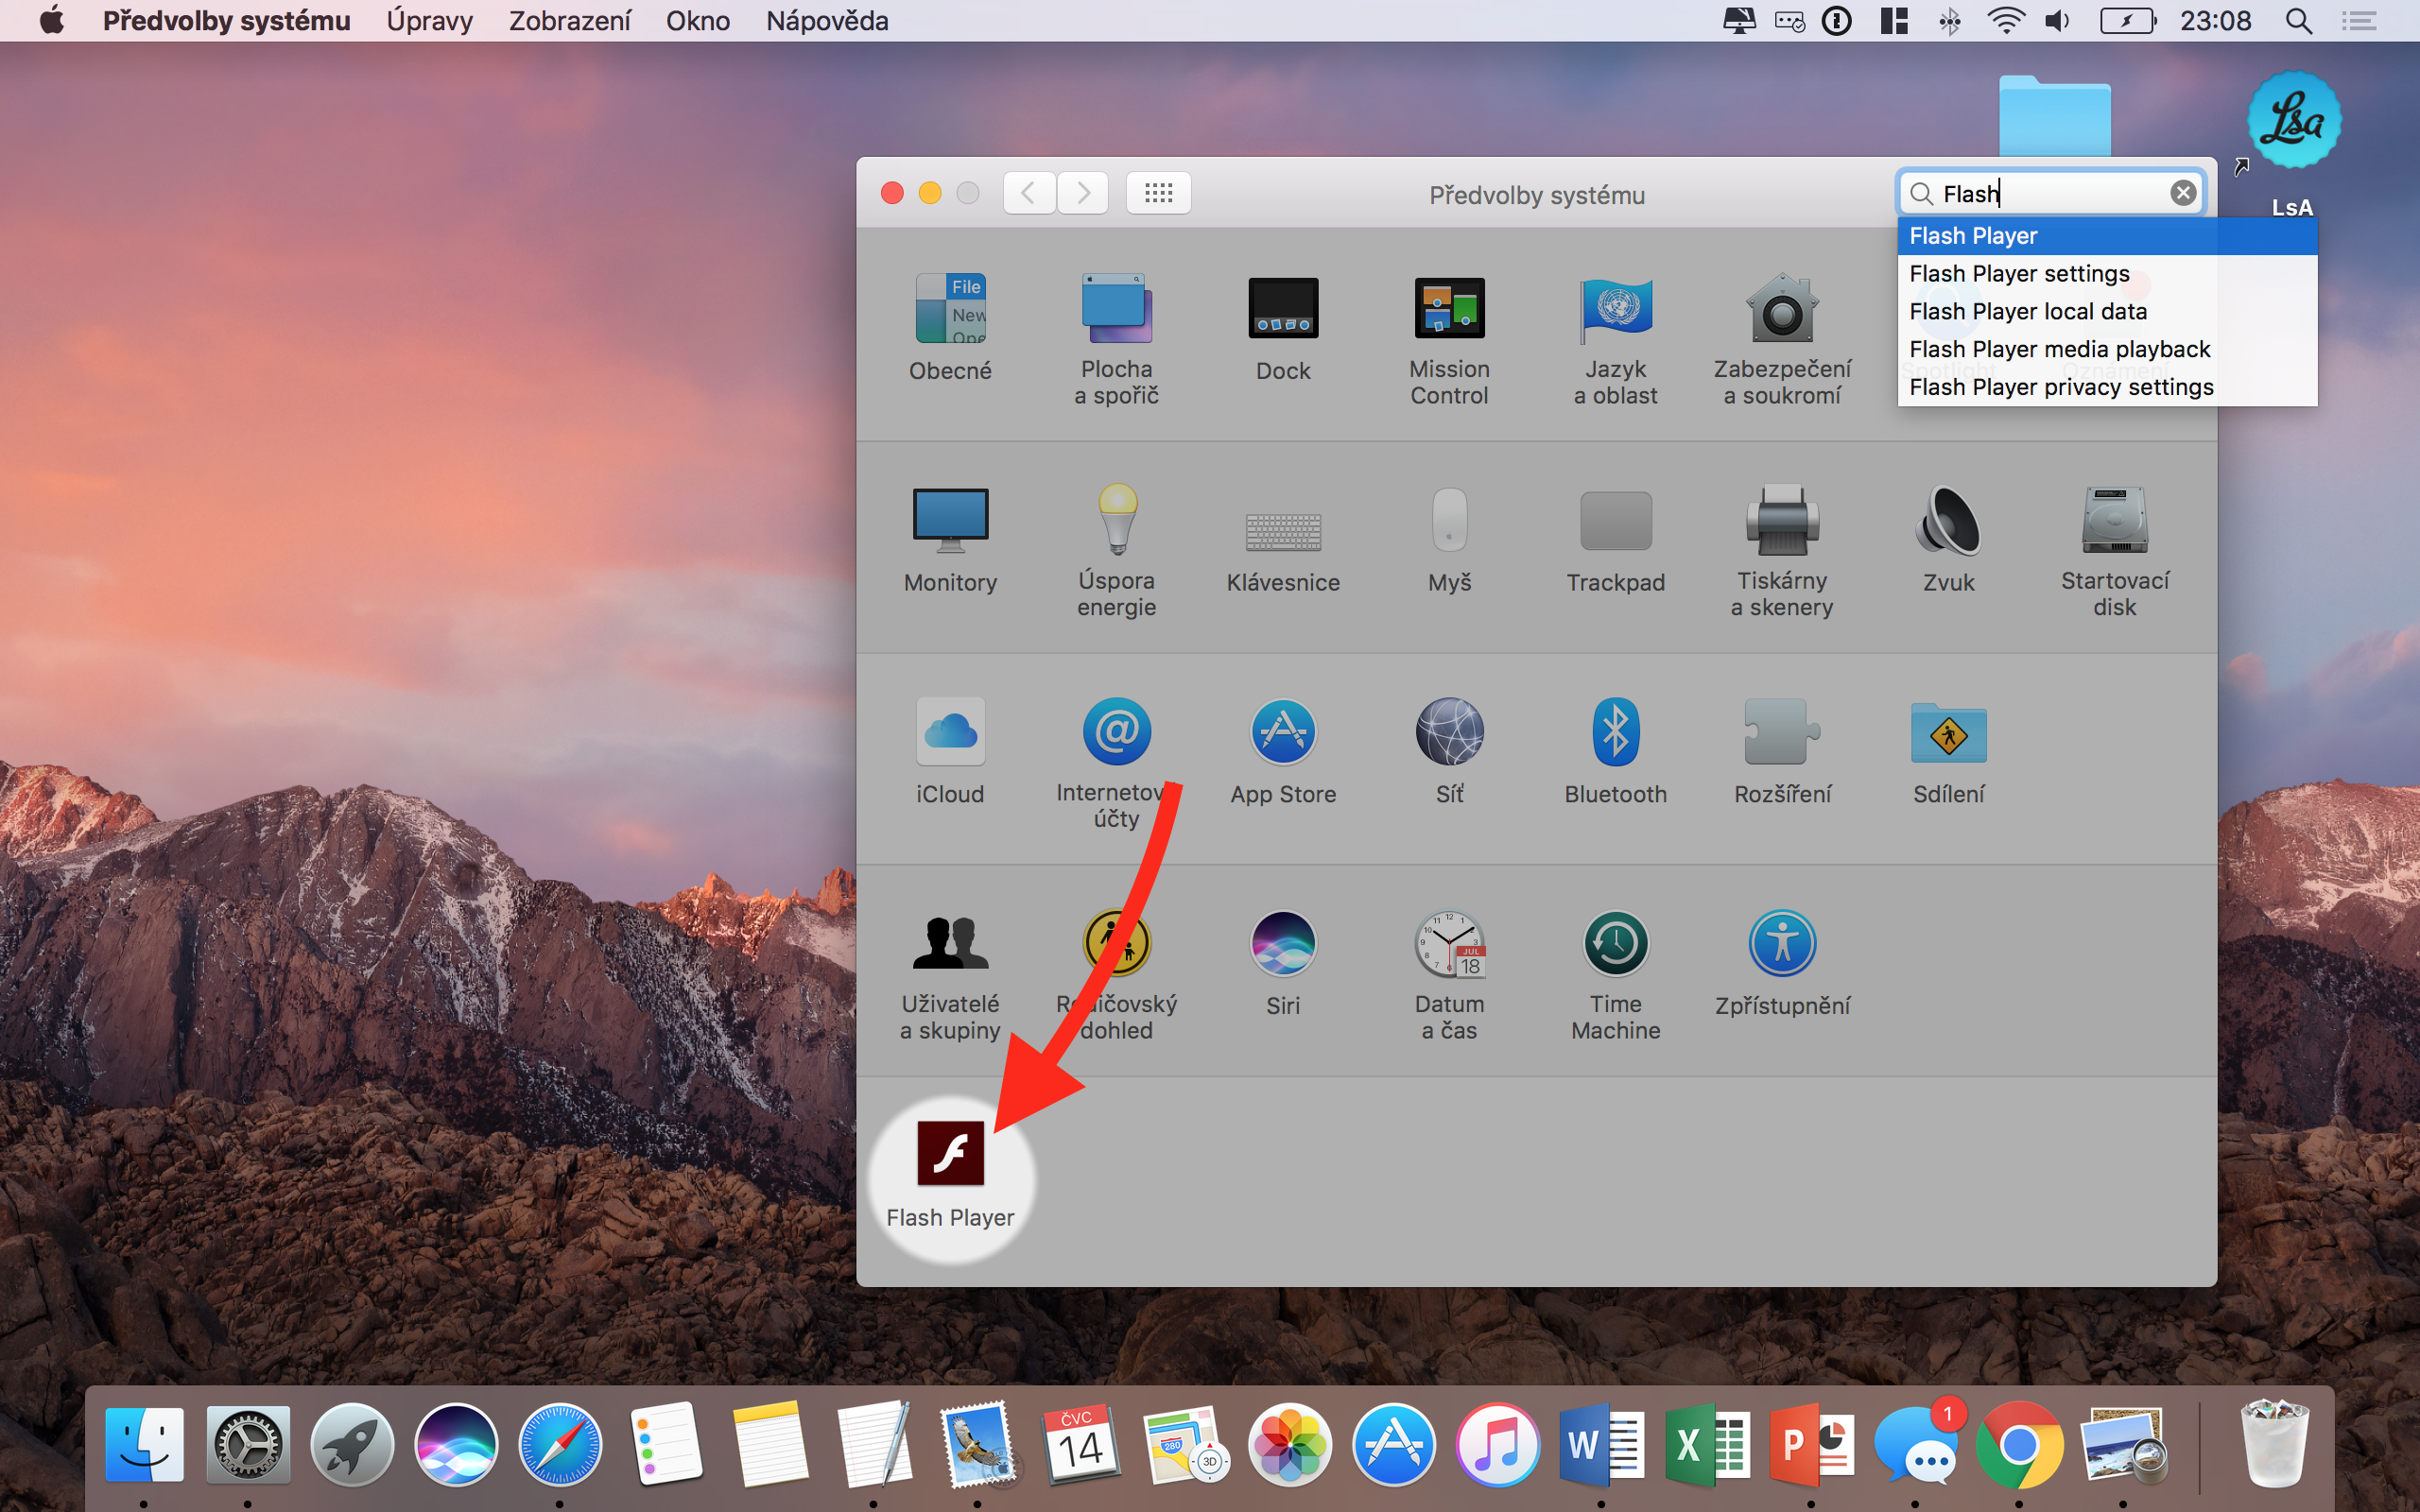Open the Dock preference pane
The height and width of the screenshot is (1512, 2420).
click(1283, 309)
